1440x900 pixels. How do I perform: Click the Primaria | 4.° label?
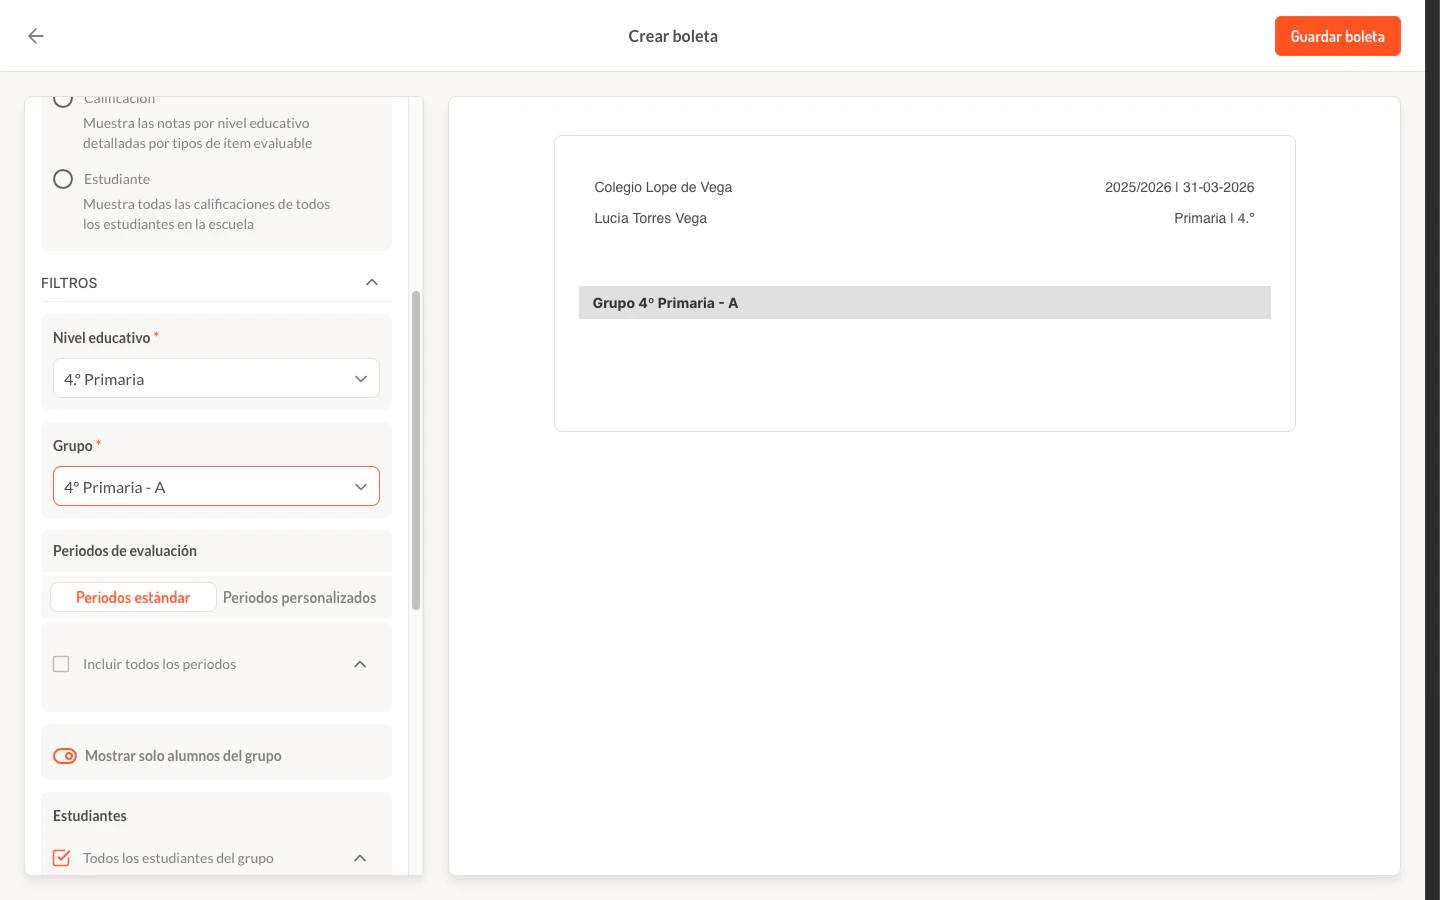pos(1214,218)
